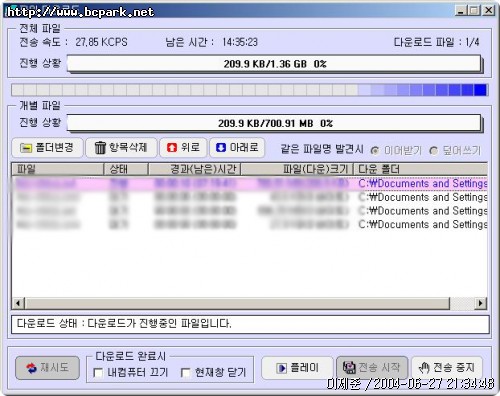This screenshot has width=500, height=396.
Task: Select the fourth row in download list
Action: 250,224
